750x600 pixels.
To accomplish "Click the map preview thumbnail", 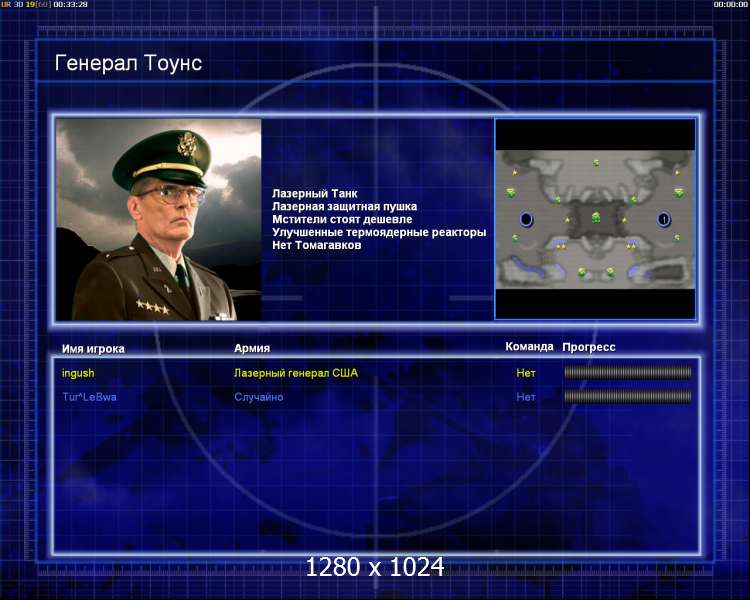I will 596,219.
